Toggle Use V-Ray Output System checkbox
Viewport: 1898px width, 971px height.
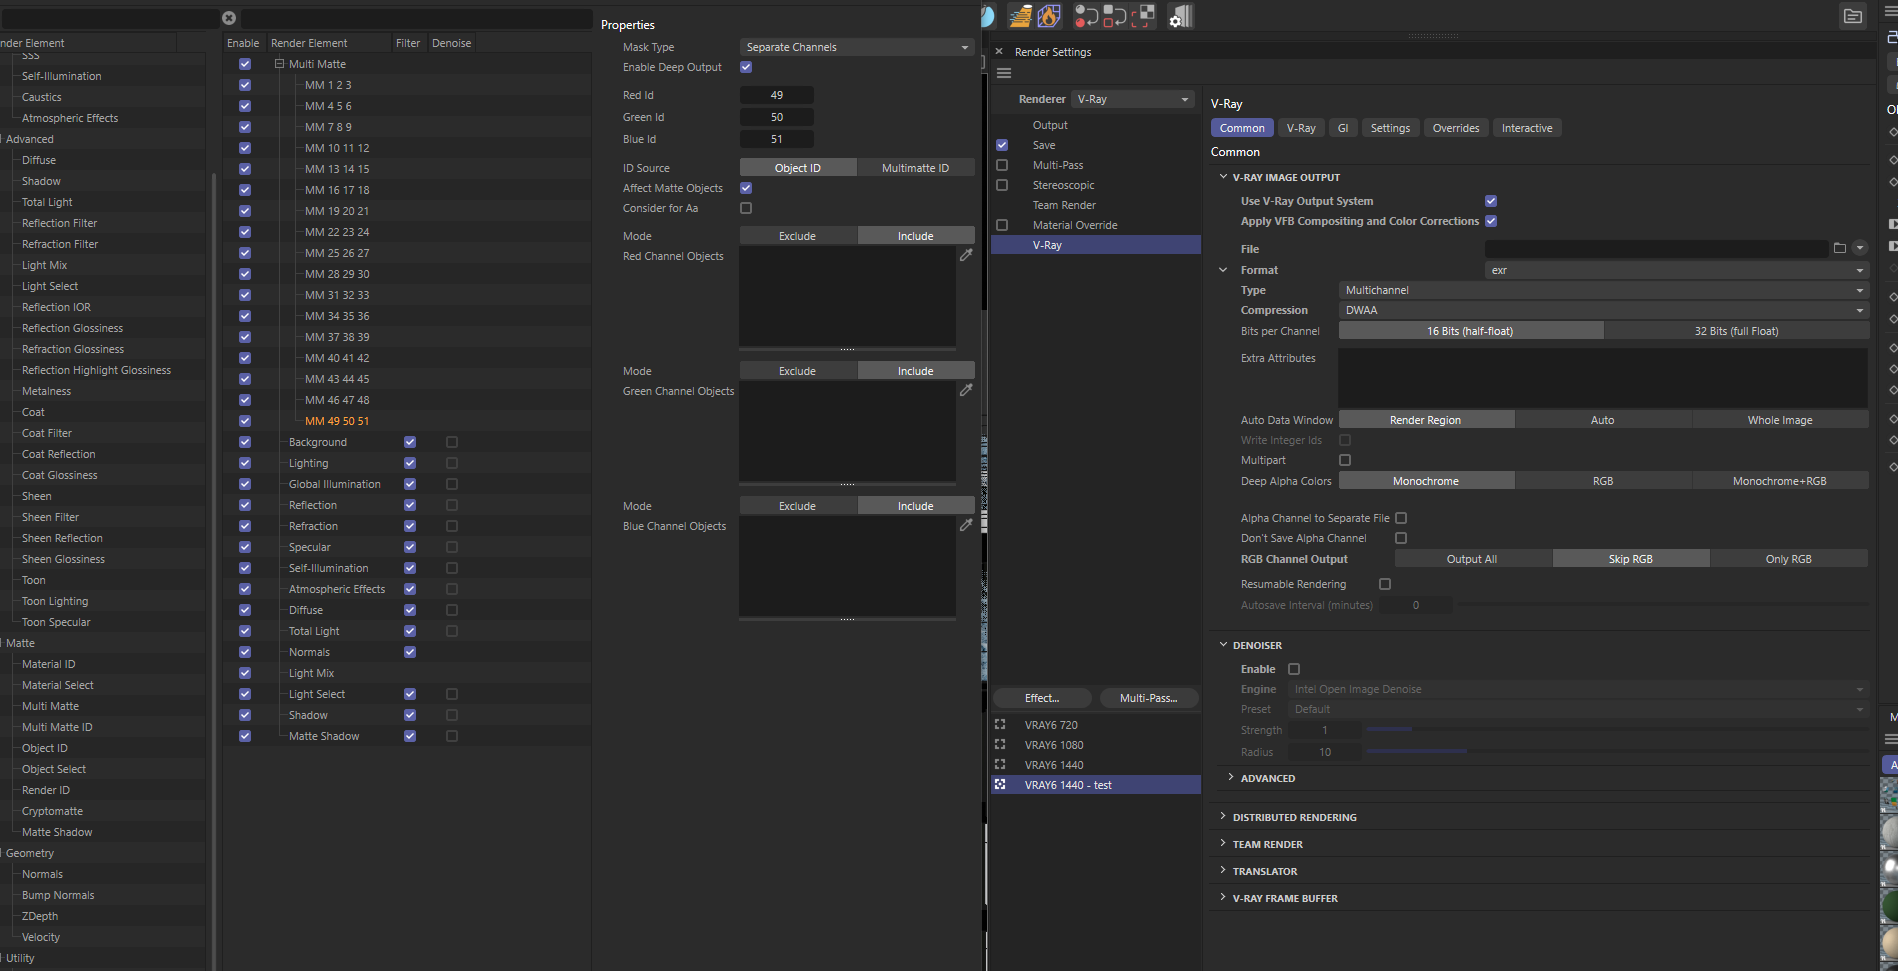(x=1491, y=201)
